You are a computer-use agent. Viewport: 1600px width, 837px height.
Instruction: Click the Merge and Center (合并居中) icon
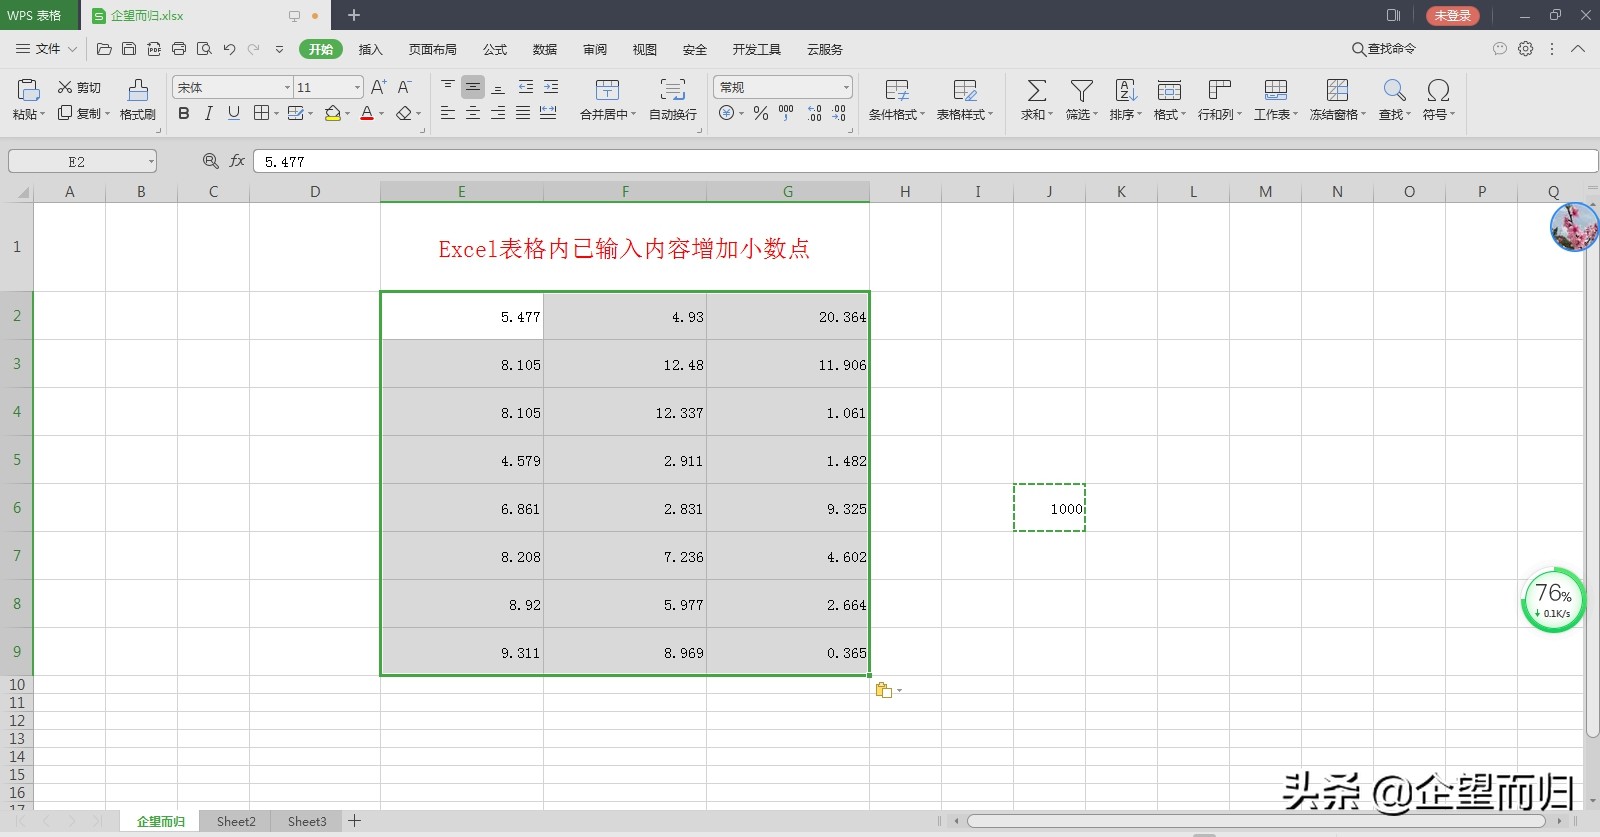click(607, 91)
